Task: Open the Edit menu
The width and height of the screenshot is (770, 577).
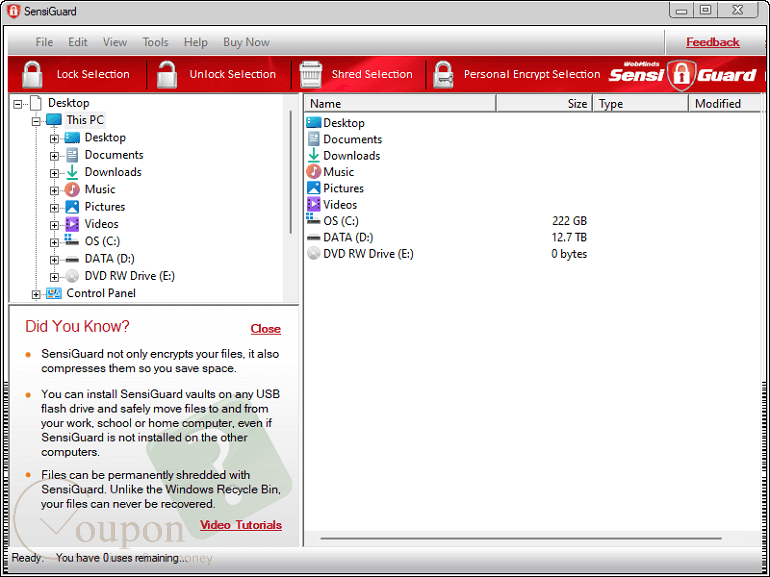Action: pos(78,42)
